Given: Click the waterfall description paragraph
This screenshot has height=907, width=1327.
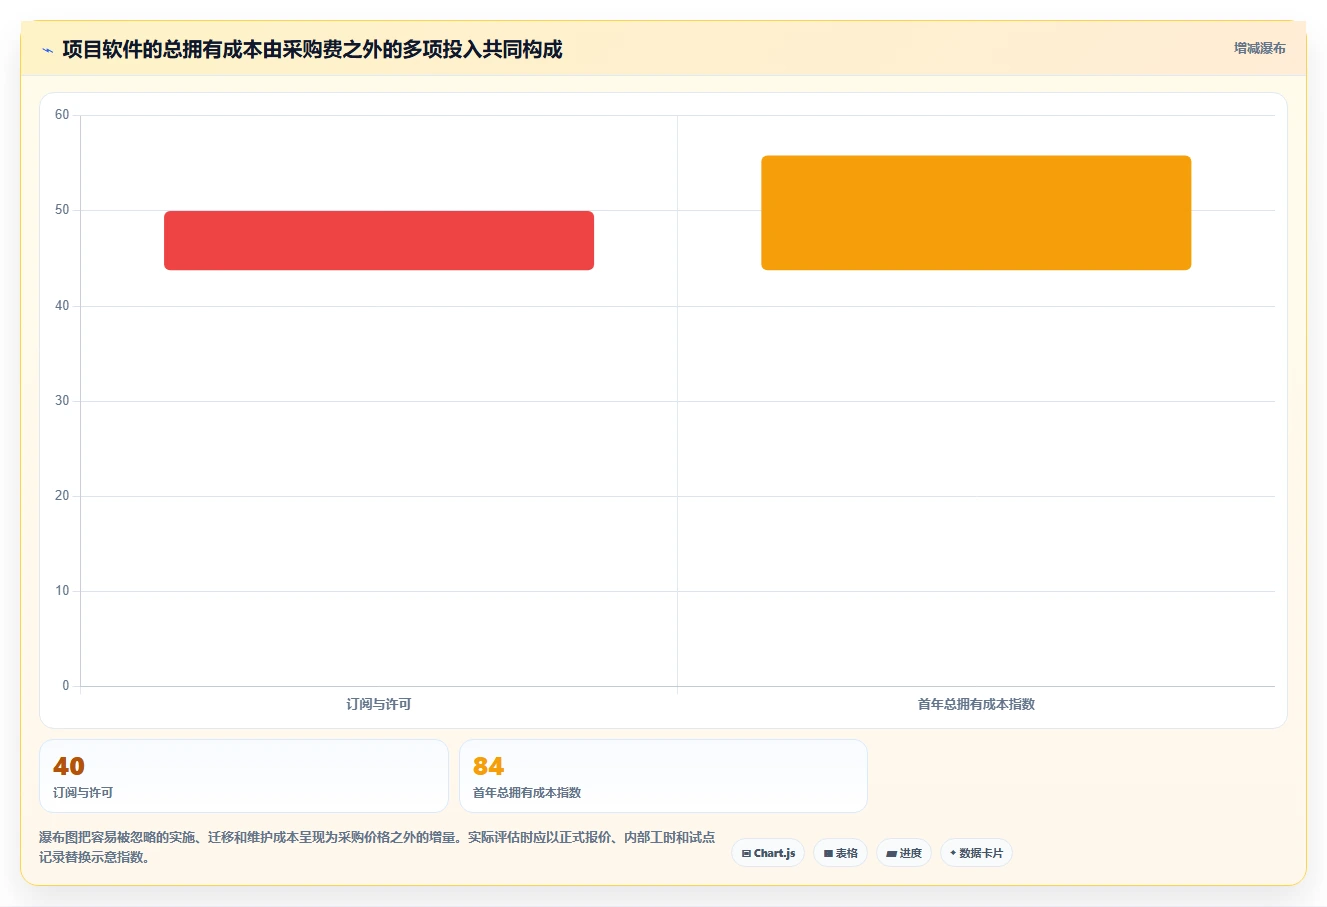Looking at the screenshot, I should pyautogui.click(x=378, y=847).
